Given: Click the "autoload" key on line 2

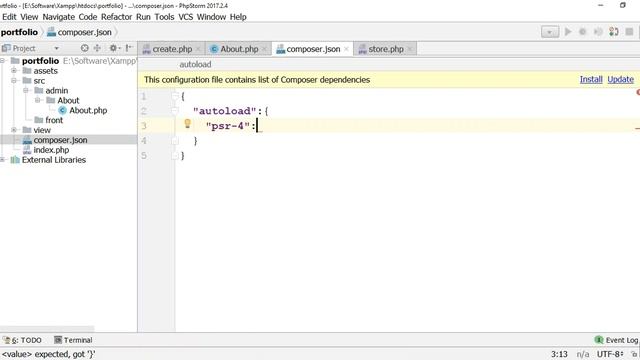Looking at the screenshot, I should [x=224, y=111].
